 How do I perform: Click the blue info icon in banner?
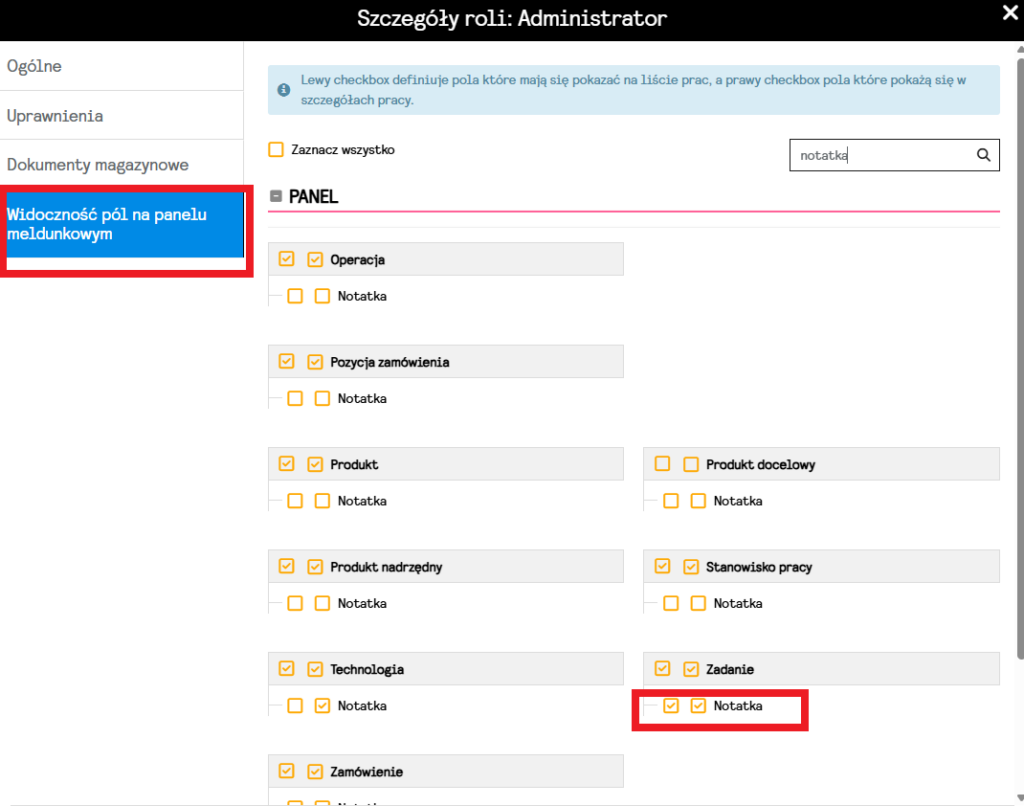tap(283, 90)
